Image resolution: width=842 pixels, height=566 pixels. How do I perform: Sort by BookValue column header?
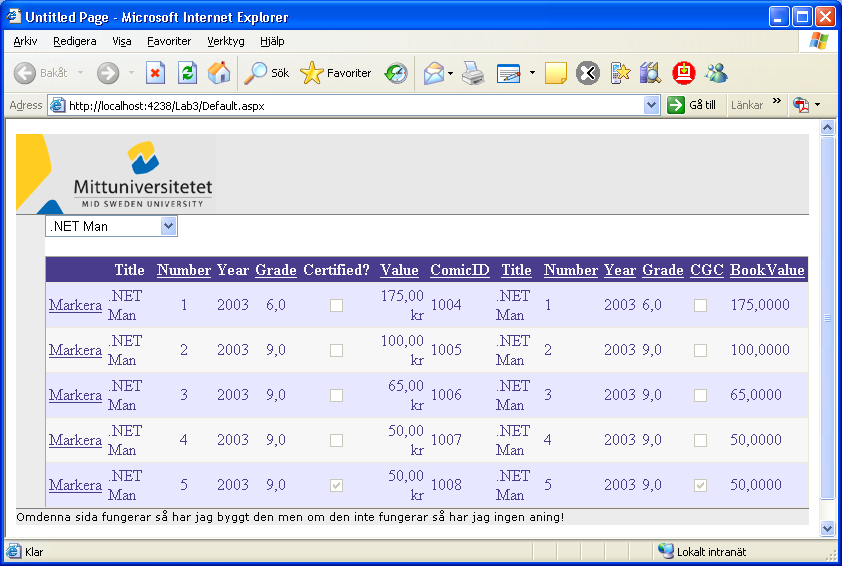[767, 270]
